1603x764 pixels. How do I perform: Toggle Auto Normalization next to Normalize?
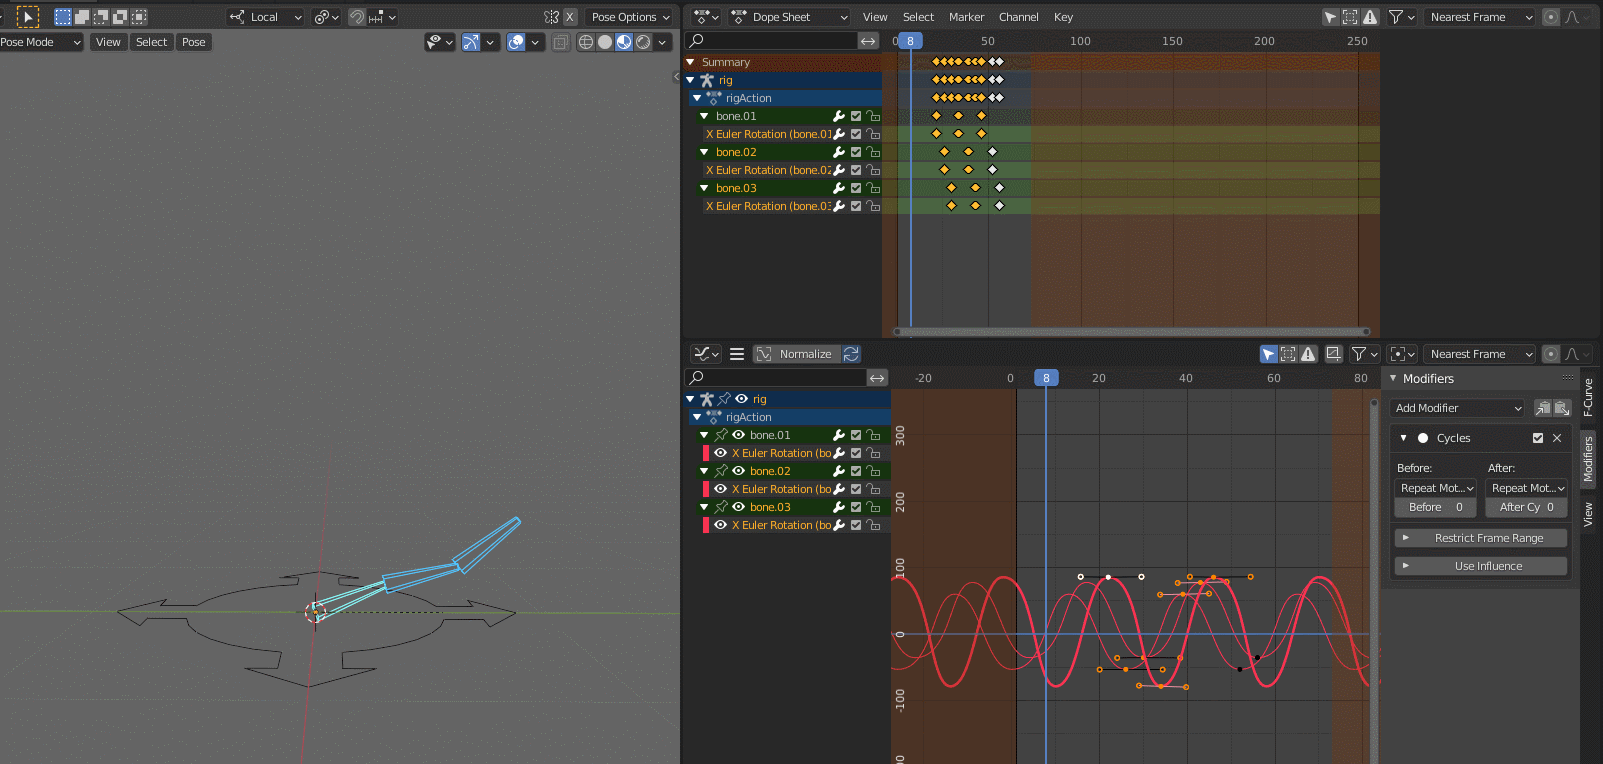pyautogui.click(x=851, y=354)
